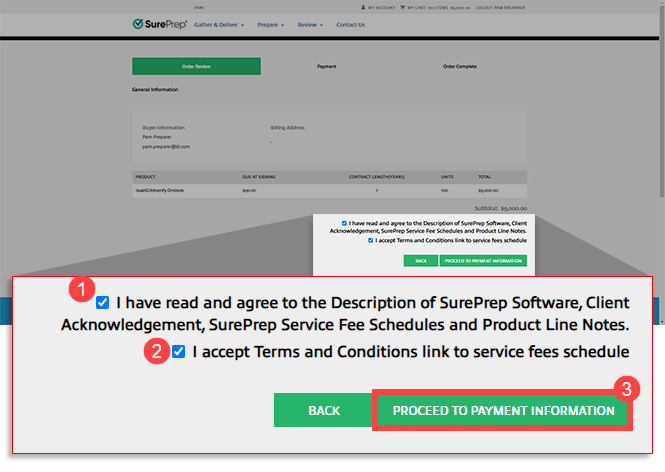
Task: Click the page's vertical scrollbar
Action: [x=662, y=161]
